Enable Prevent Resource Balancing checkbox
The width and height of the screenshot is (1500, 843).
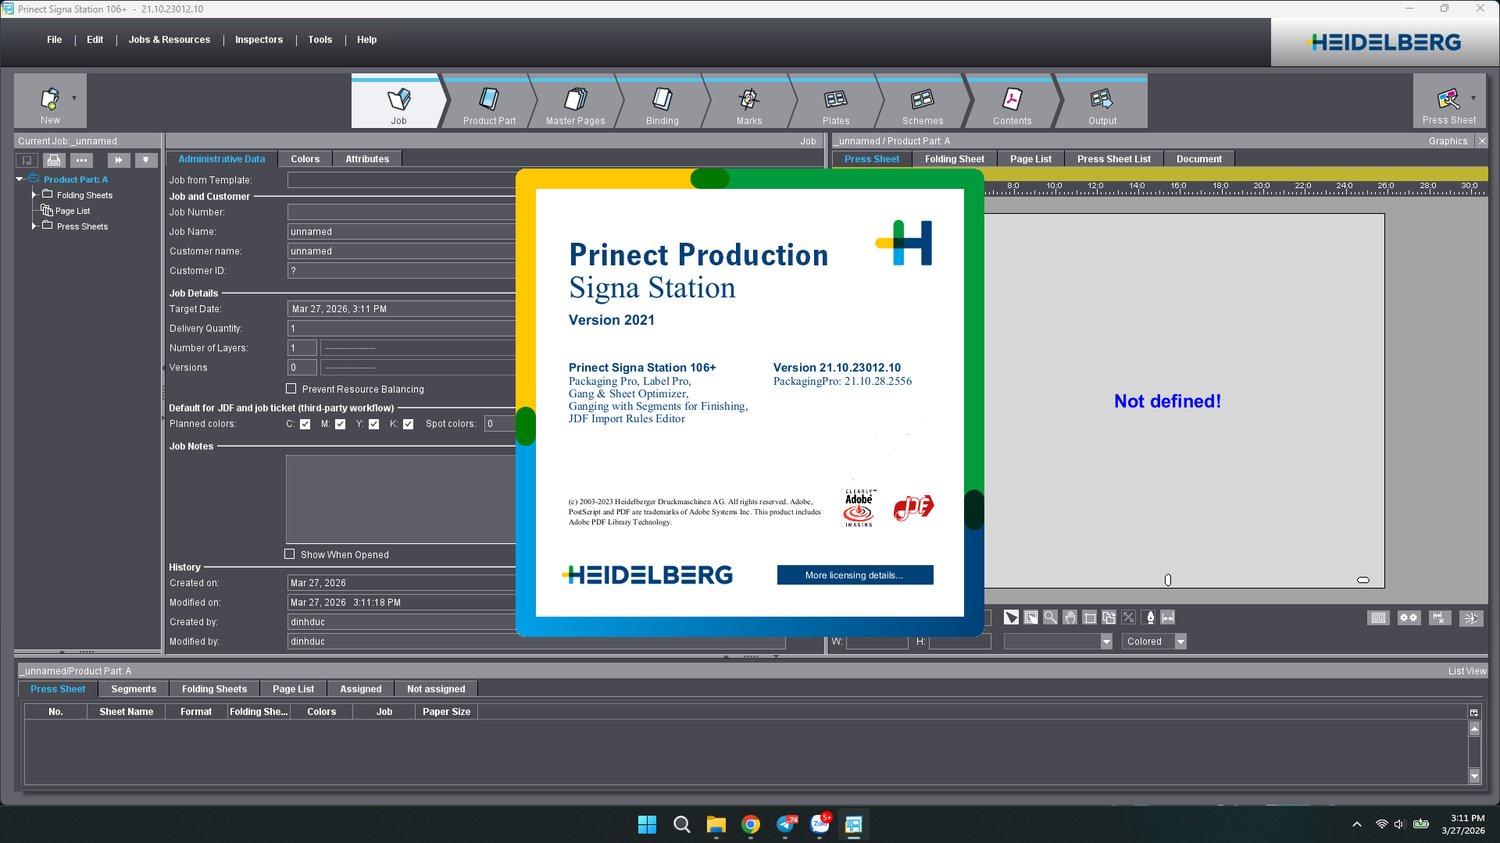pyautogui.click(x=291, y=389)
